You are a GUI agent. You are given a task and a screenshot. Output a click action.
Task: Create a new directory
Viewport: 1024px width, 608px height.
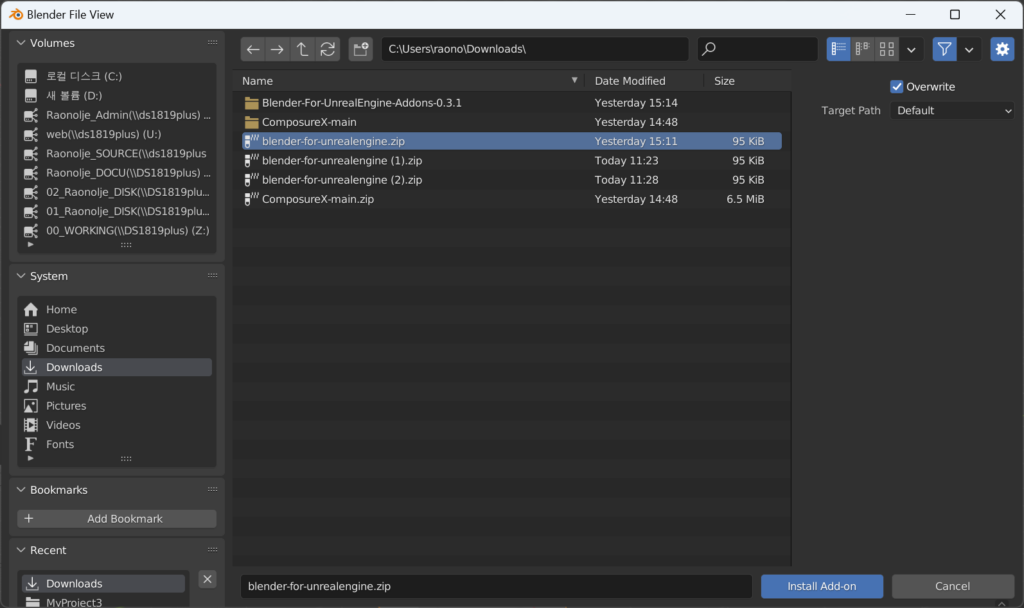click(360, 49)
